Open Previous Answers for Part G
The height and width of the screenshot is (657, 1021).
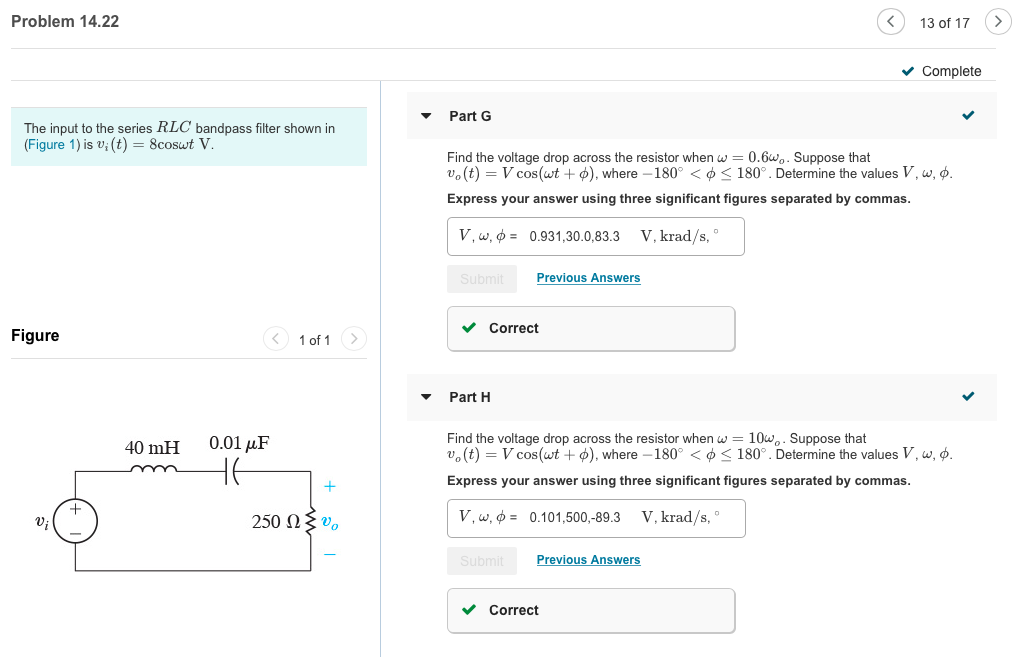pyautogui.click(x=588, y=278)
